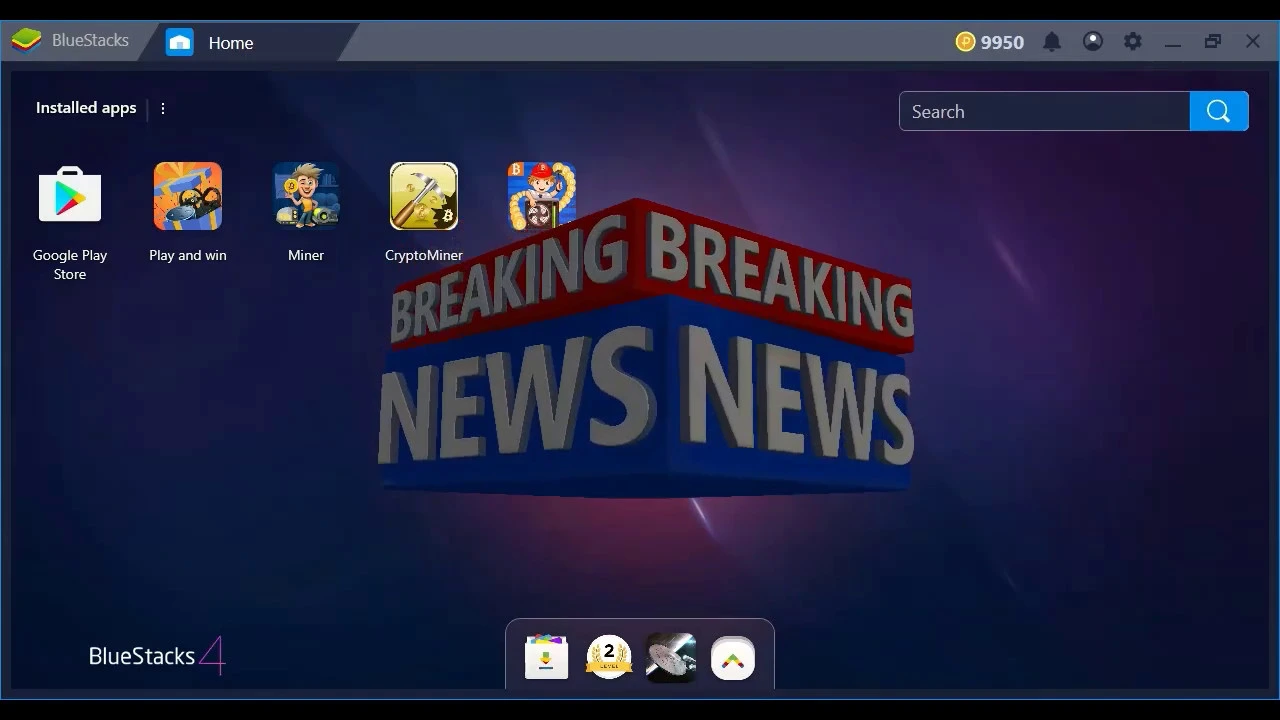This screenshot has width=1280, height=720.
Task: Click into the Search input field
Action: click(1045, 111)
